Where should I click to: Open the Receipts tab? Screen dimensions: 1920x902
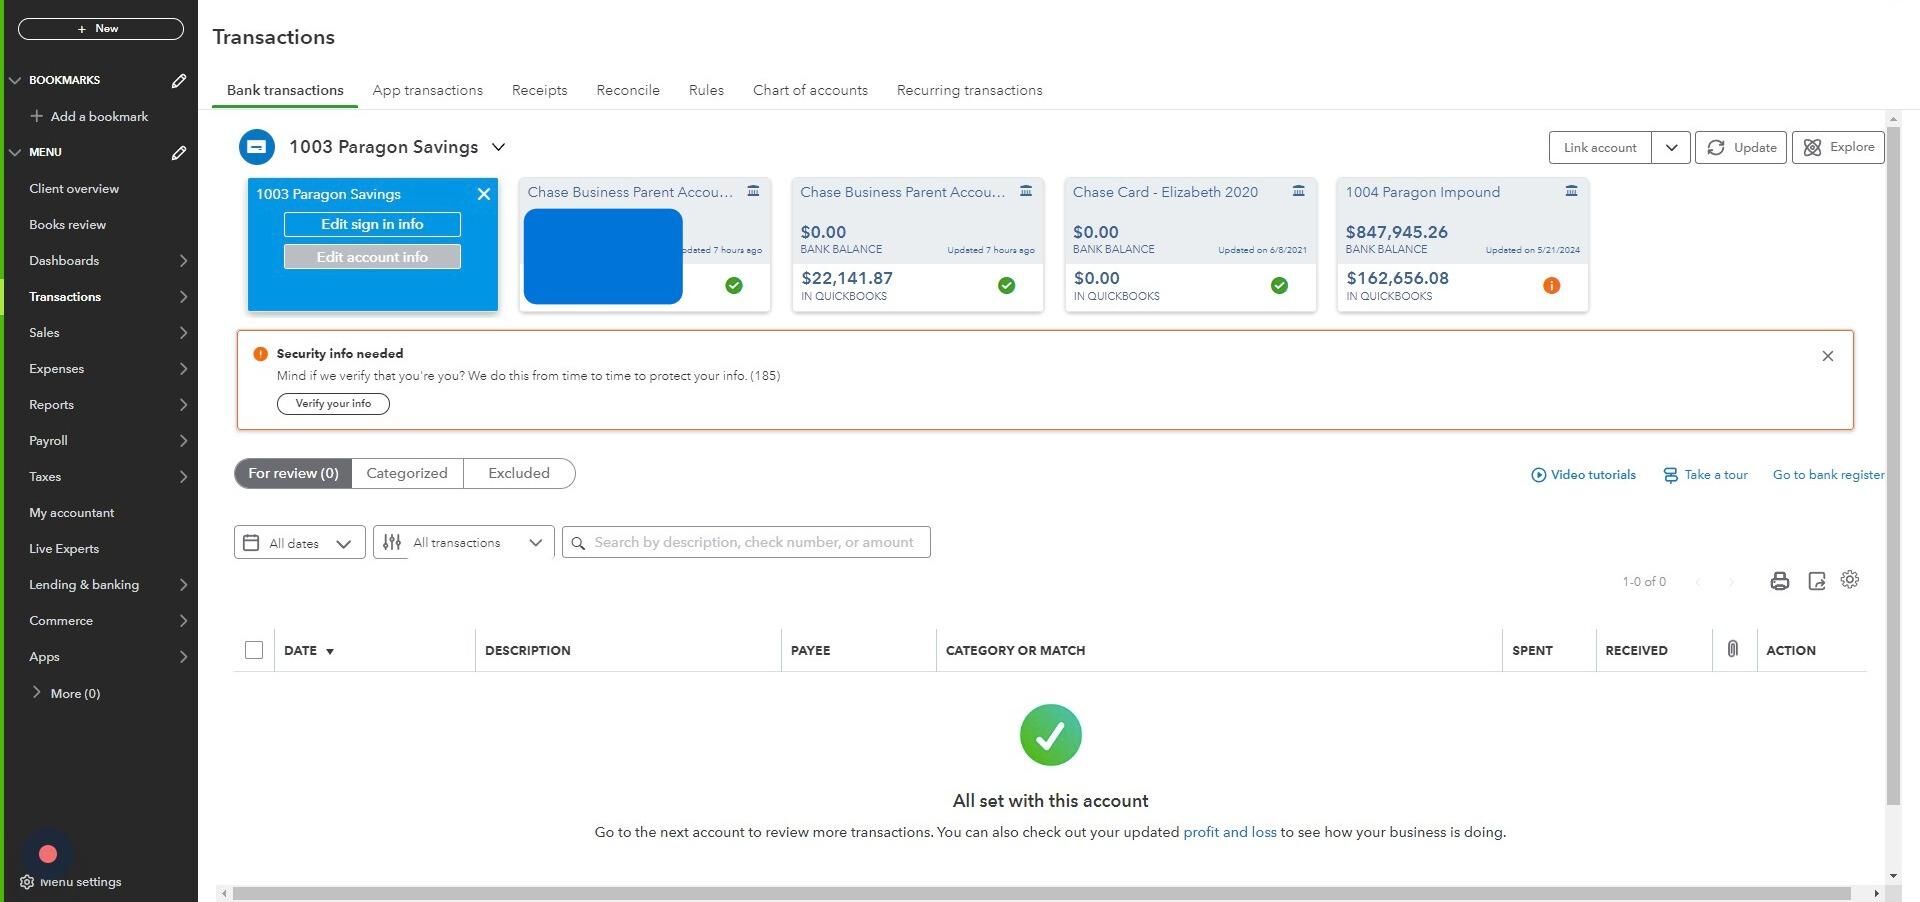click(x=539, y=90)
